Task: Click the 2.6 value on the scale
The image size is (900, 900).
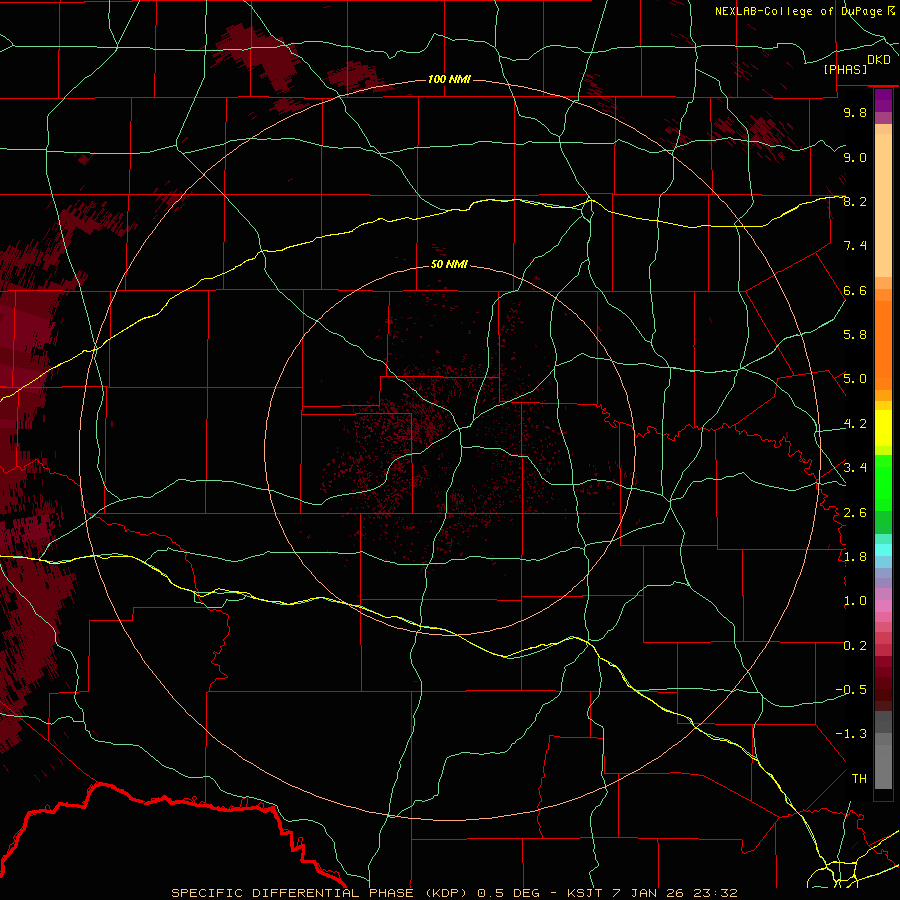Action: coord(855,512)
